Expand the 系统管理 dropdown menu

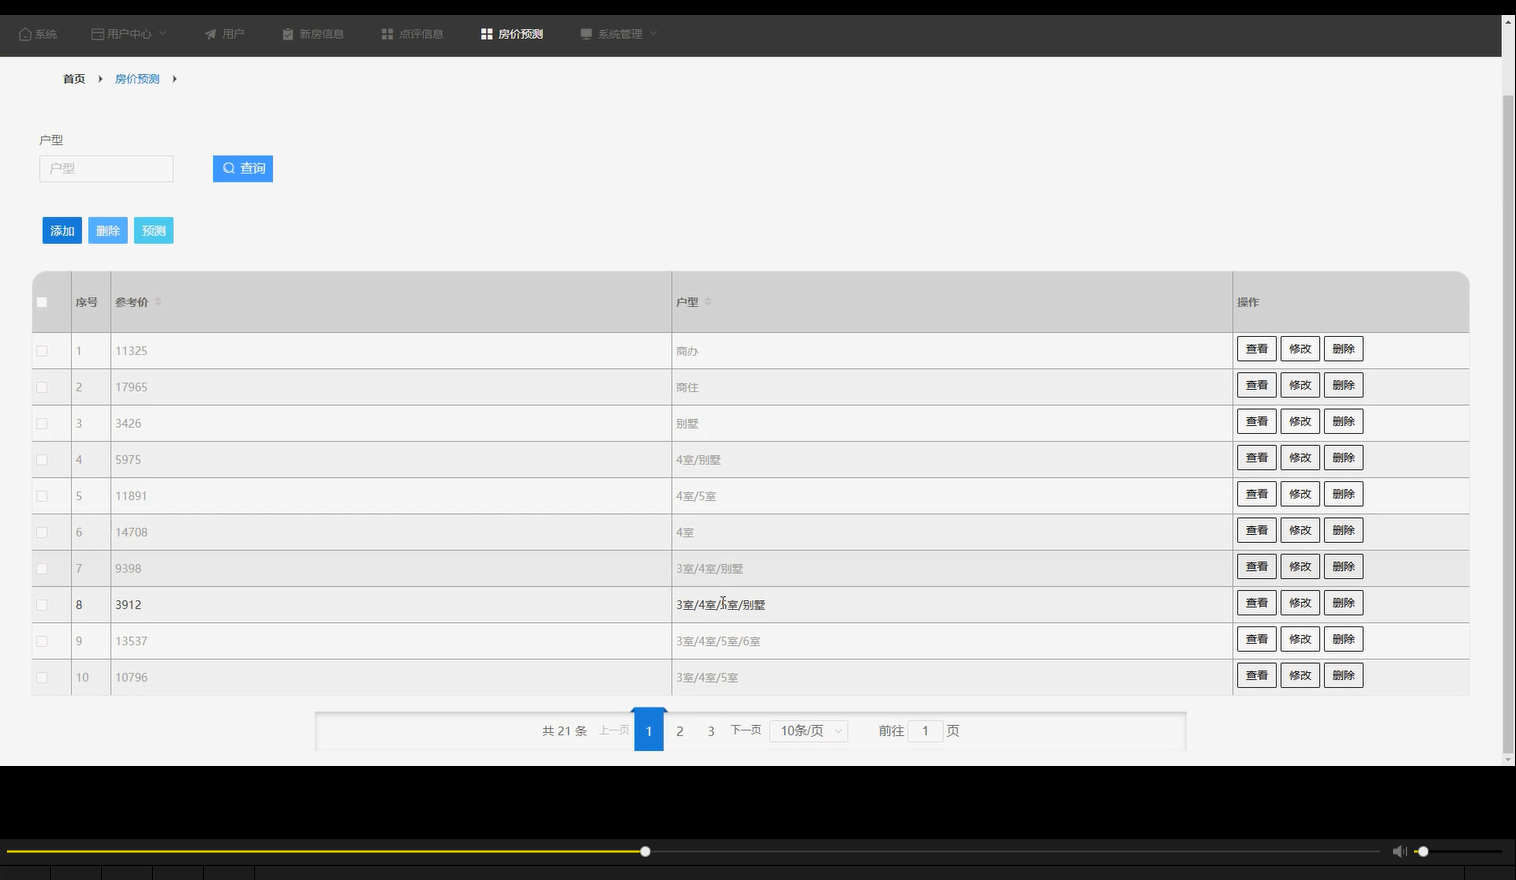coord(619,34)
